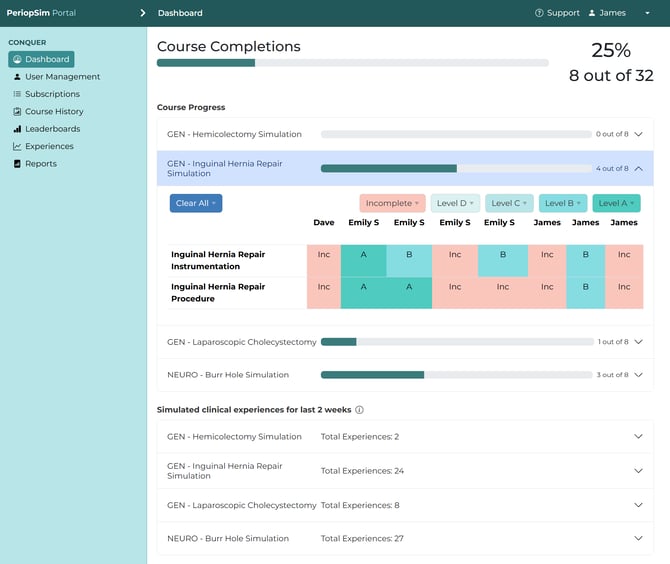This screenshot has width=670, height=564.
Task: Go to User Management
Action: tap(62, 77)
